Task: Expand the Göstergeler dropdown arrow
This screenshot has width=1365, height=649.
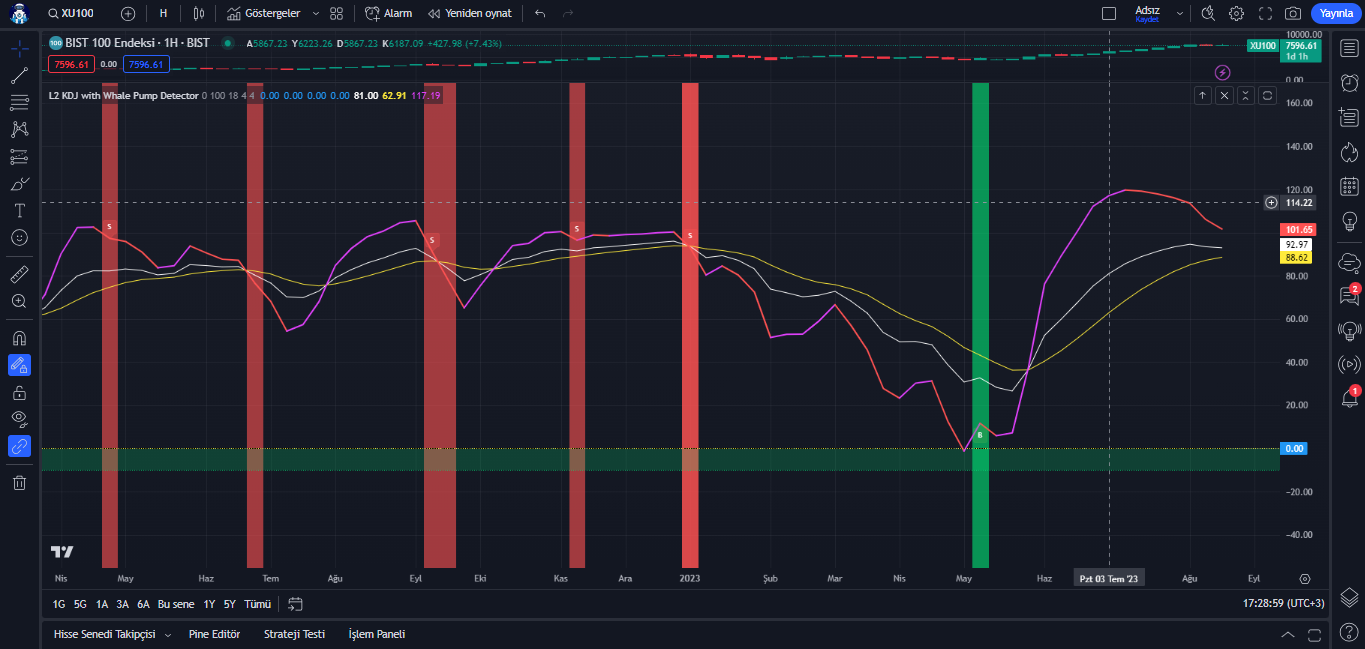Action: click(316, 14)
